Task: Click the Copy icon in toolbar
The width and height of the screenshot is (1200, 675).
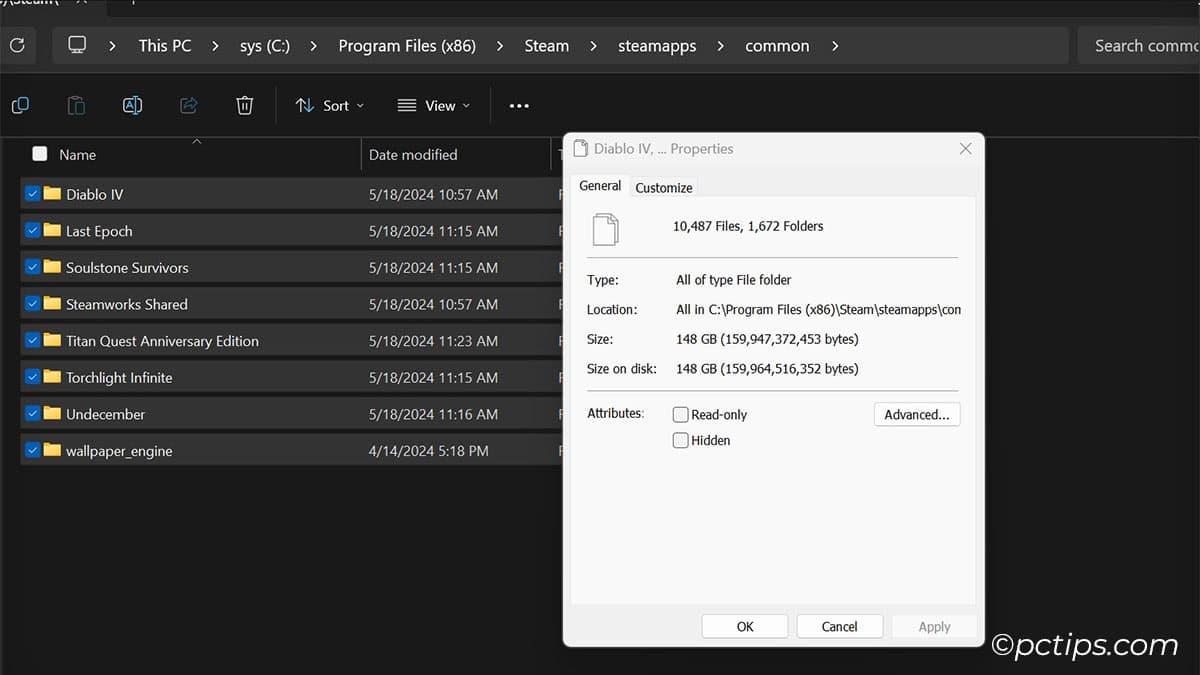Action: point(20,105)
